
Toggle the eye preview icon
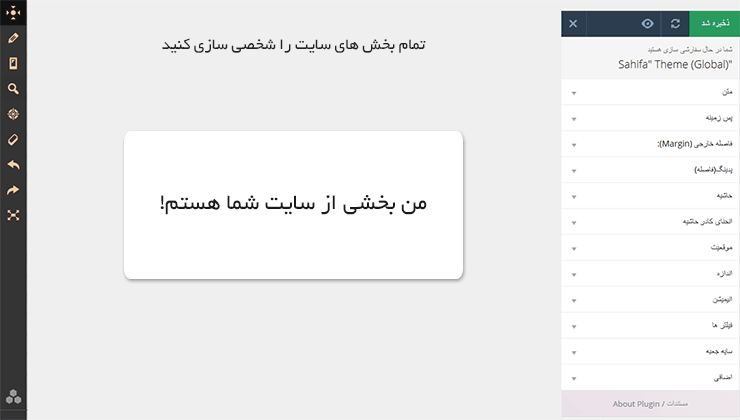648,24
